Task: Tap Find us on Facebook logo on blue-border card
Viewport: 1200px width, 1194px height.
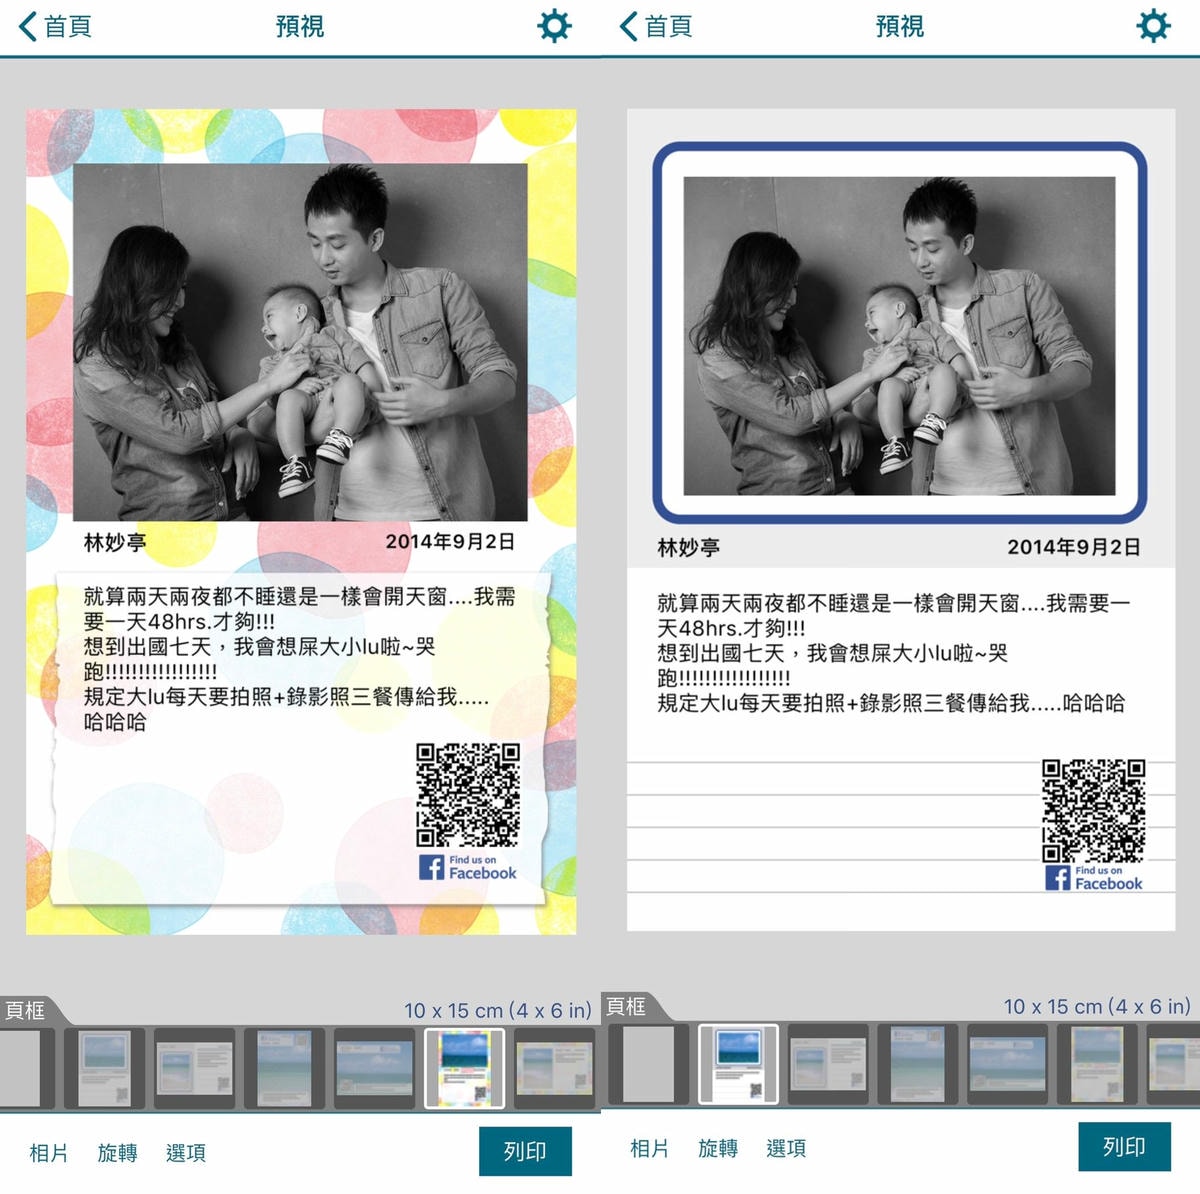Action: click(1093, 878)
